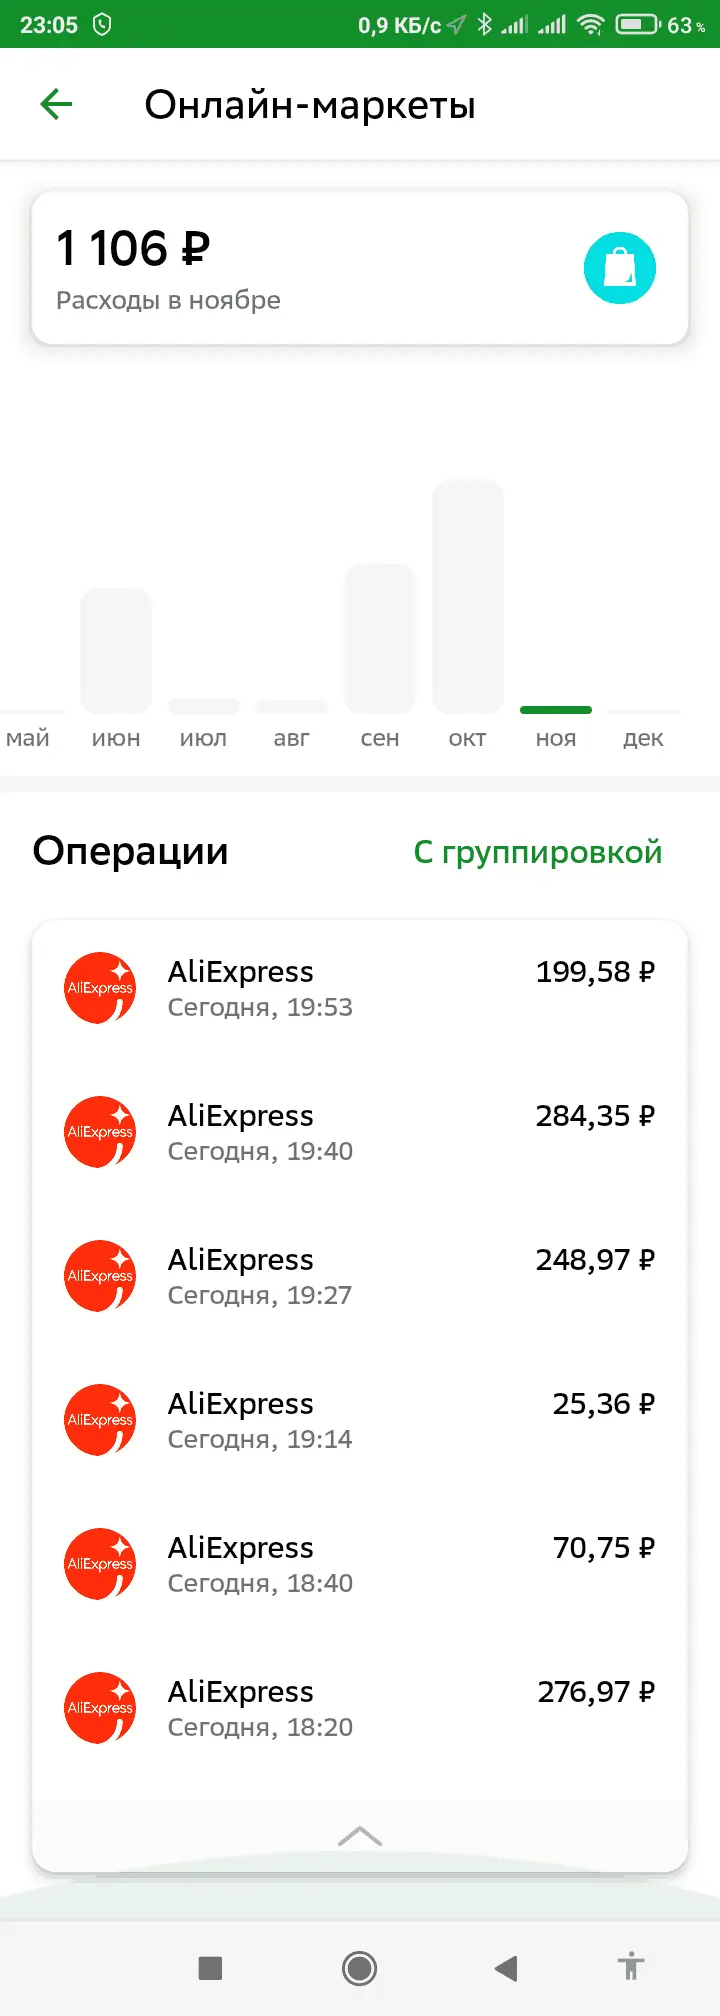720x2016 pixels.
Task: Toggle the «С группировкой» grouping option
Action: click(x=538, y=852)
